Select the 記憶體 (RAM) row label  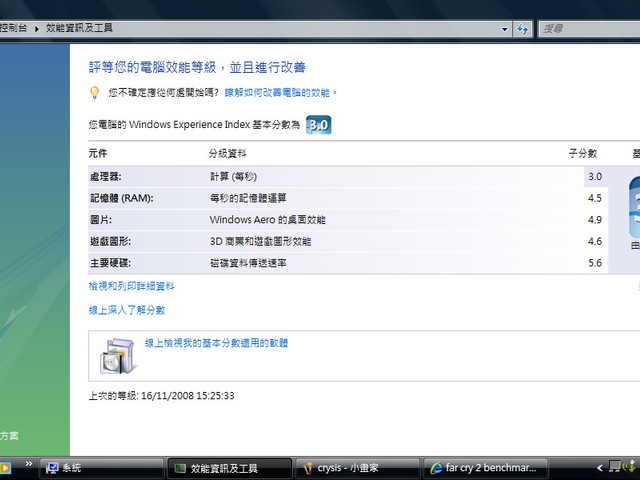122,198
